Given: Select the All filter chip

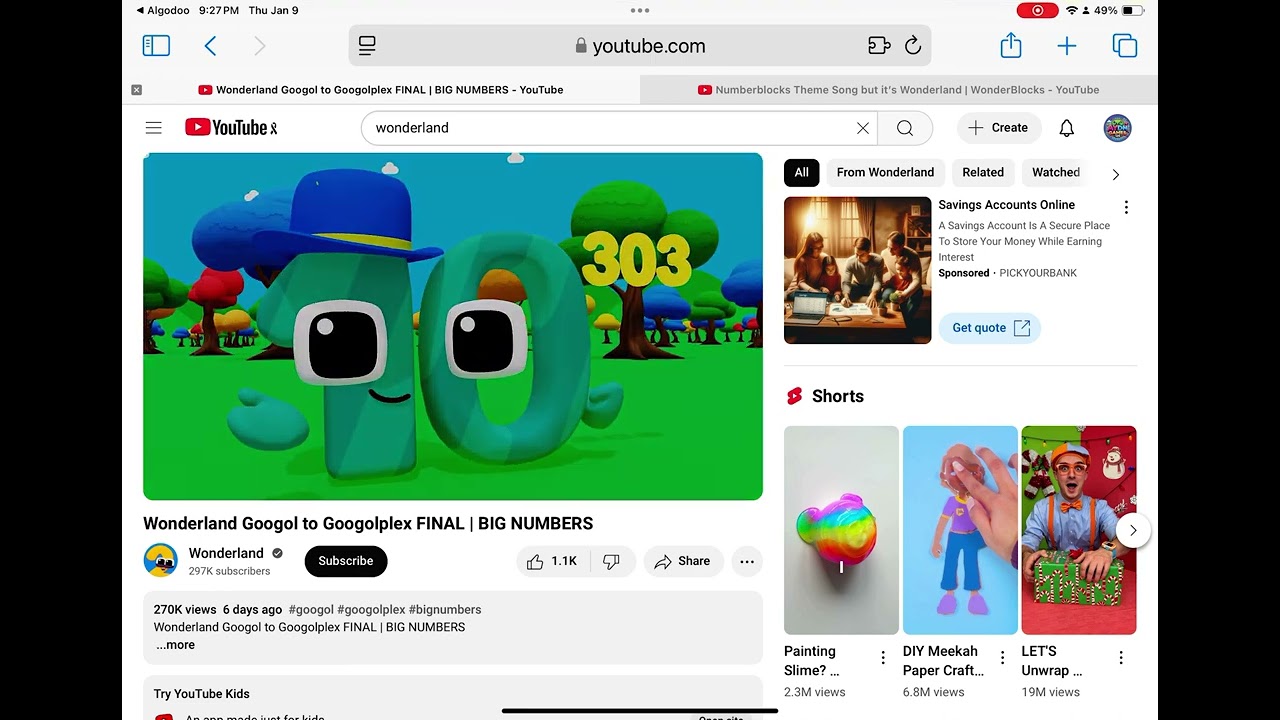Looking at the screenshot, I should [802, 172].
